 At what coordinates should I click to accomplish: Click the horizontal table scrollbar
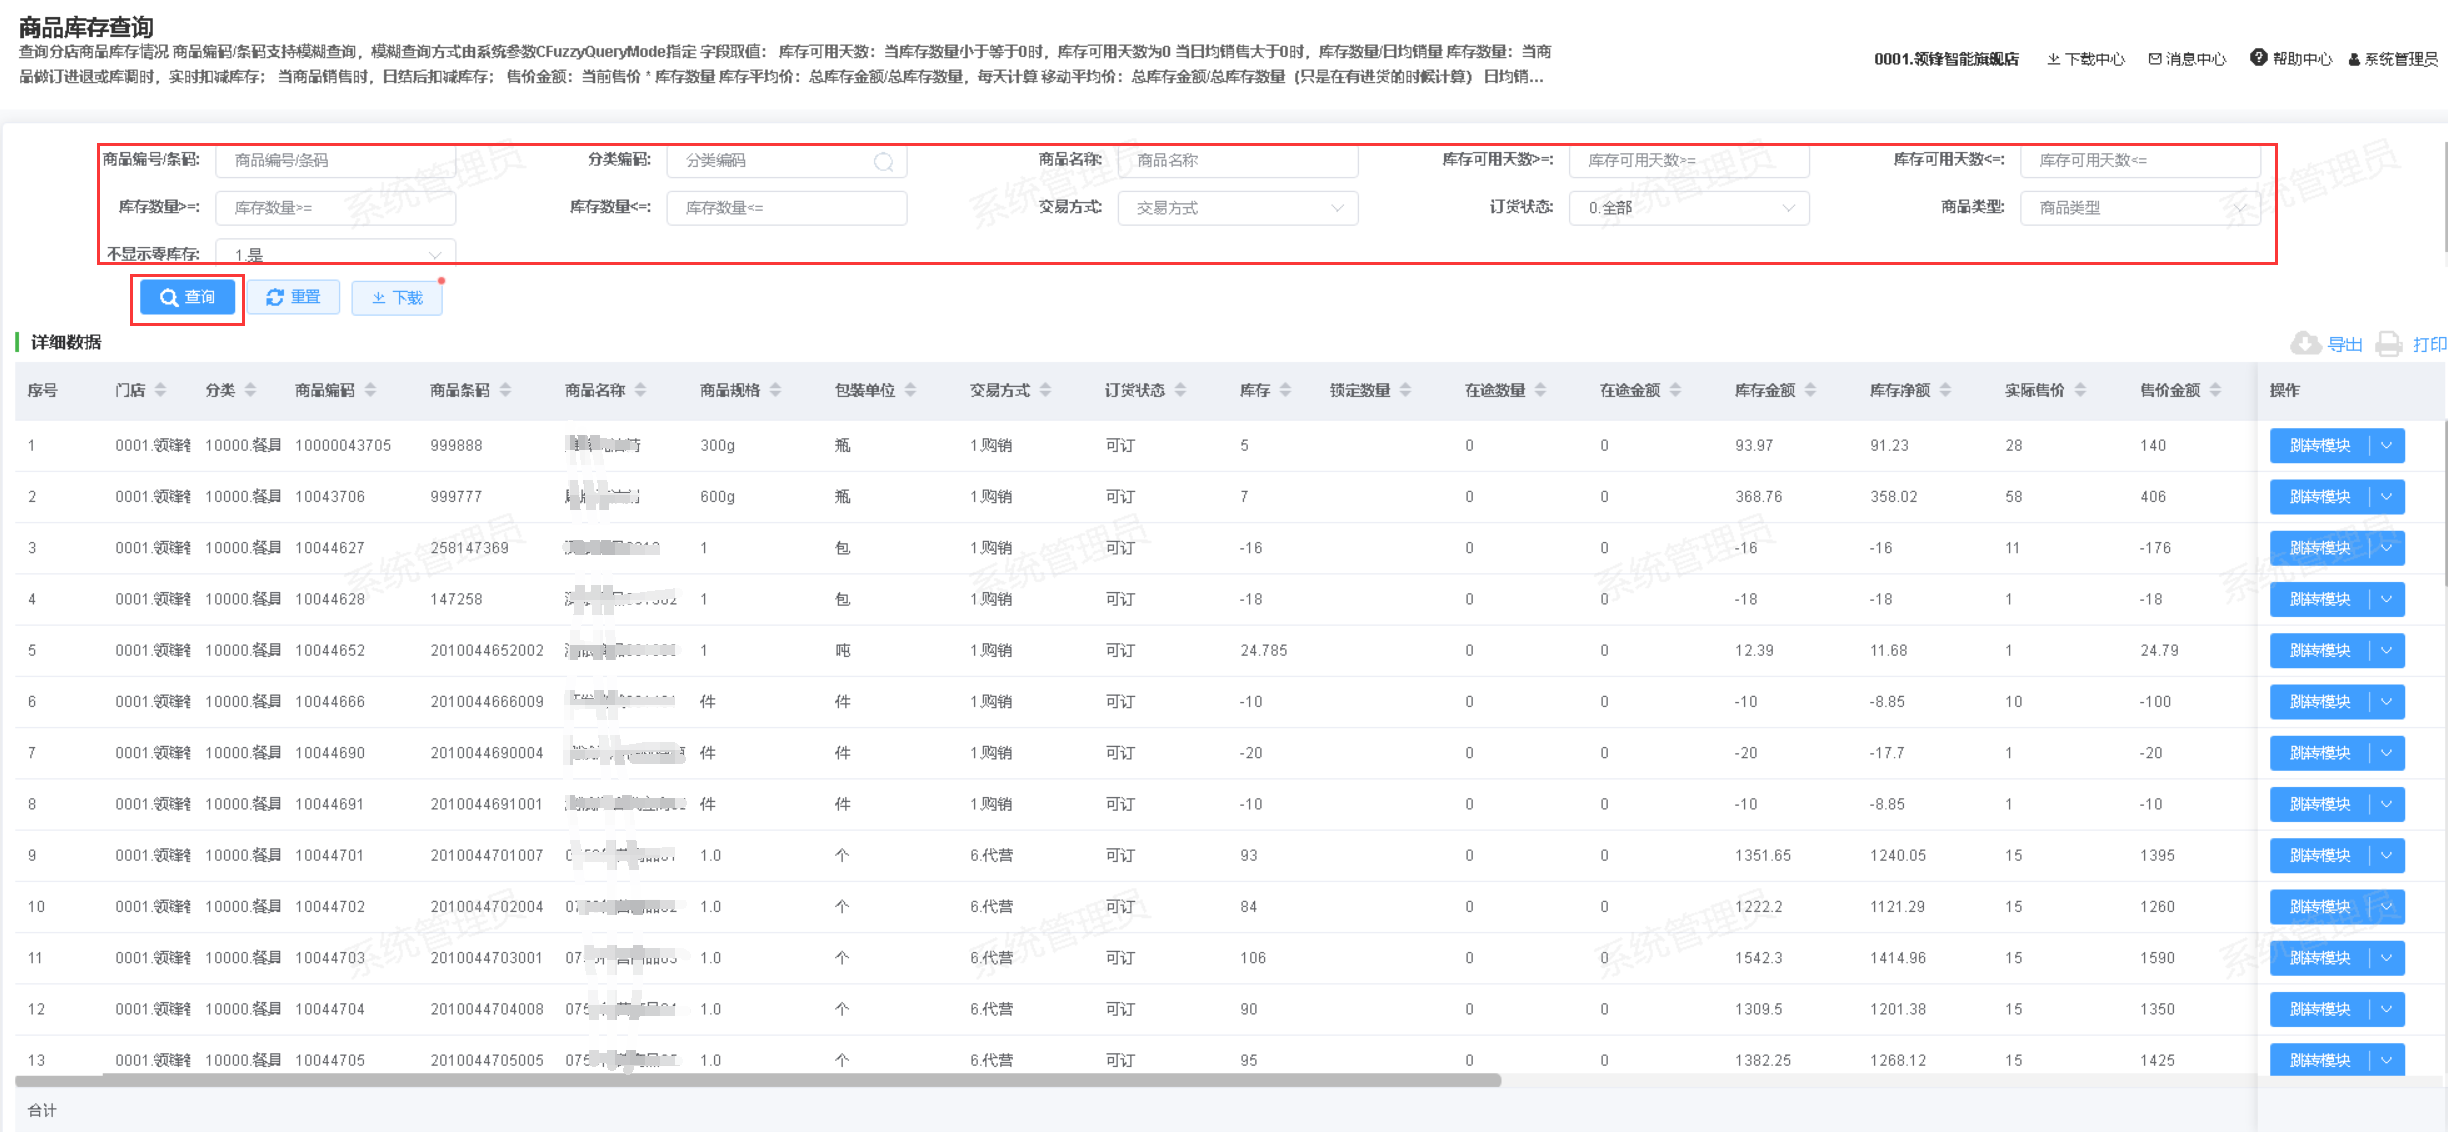(x=757, y=1080)
